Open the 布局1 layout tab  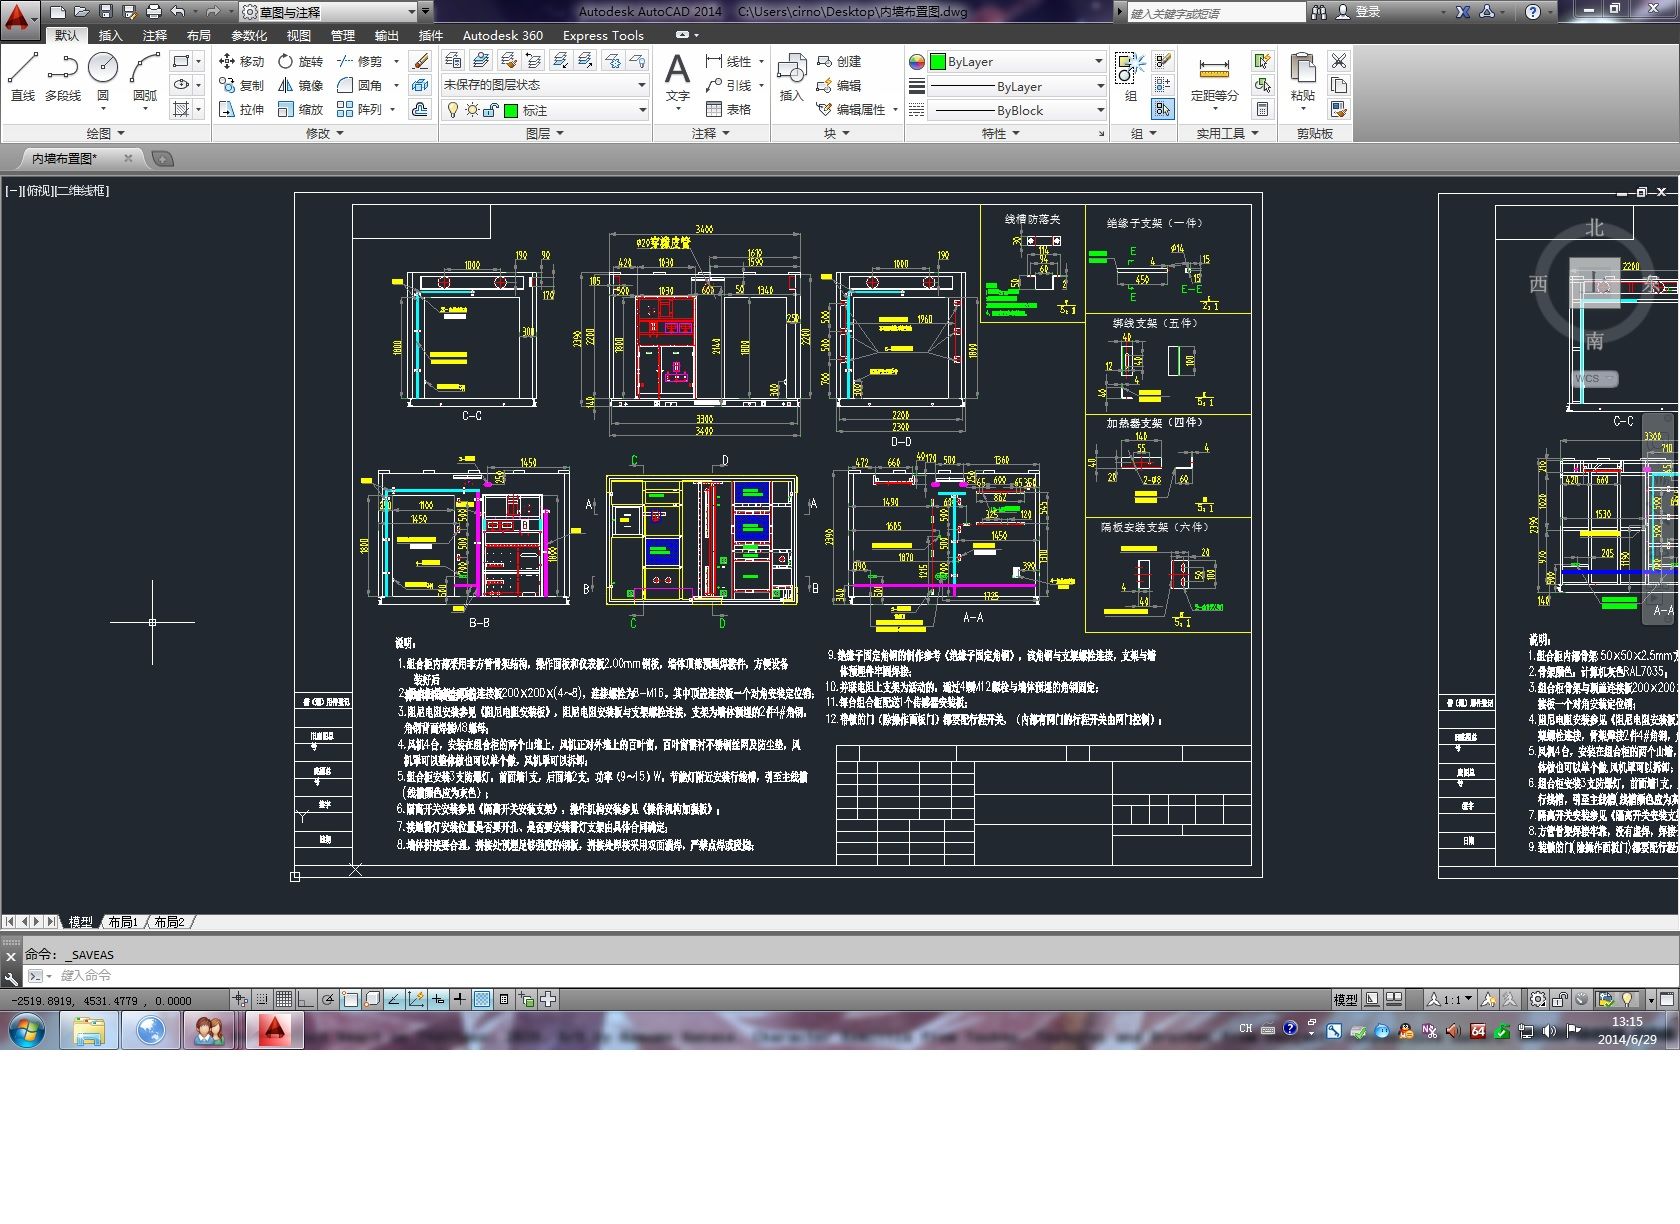pyautogui.click(x=123, y=922)
